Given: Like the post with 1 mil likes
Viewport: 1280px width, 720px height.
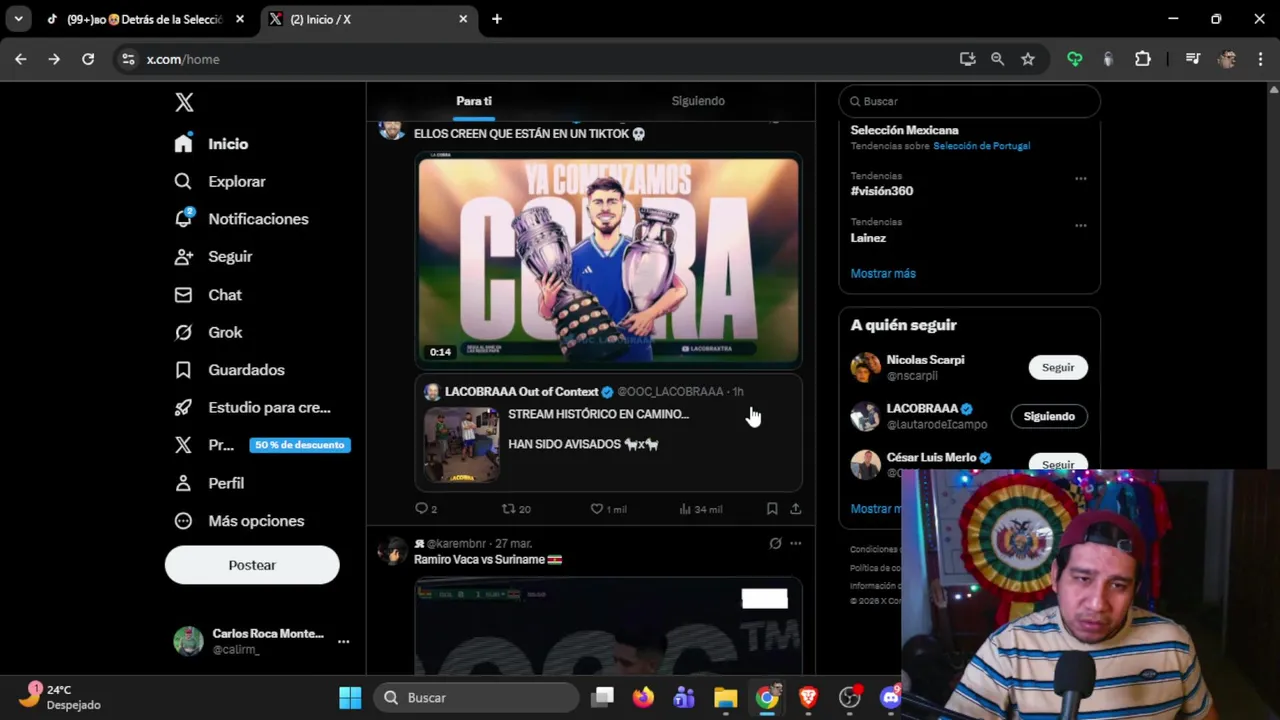Looking at the screenshot, I should pyautogui.click(x=608, y=509).
